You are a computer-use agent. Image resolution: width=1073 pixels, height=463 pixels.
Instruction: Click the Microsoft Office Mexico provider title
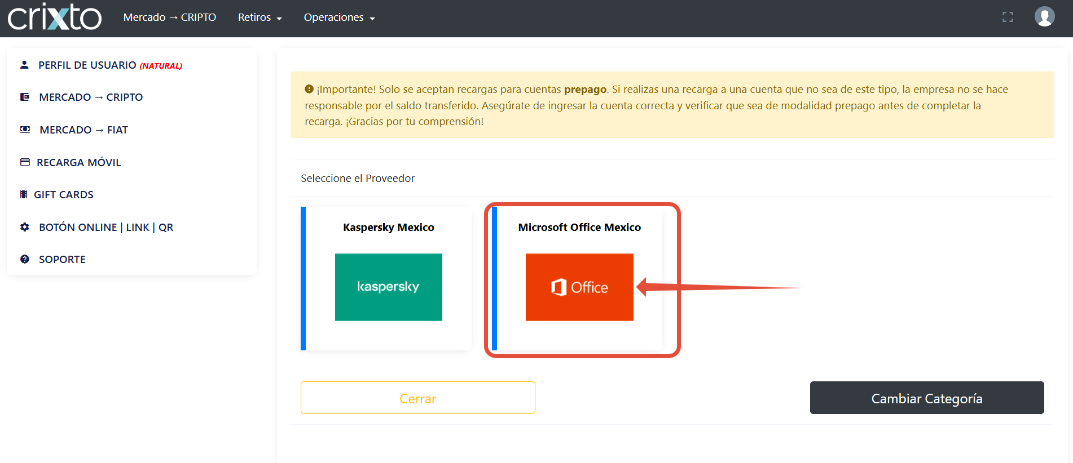[580, 227]
